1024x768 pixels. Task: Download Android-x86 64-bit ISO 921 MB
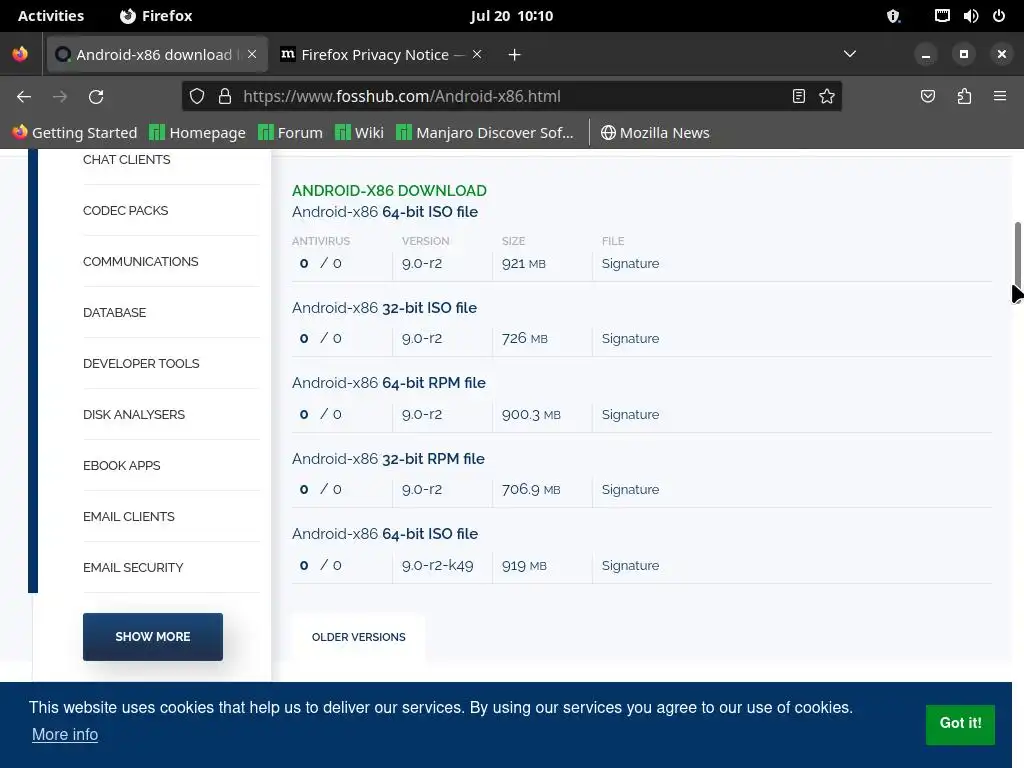point(385,212)
